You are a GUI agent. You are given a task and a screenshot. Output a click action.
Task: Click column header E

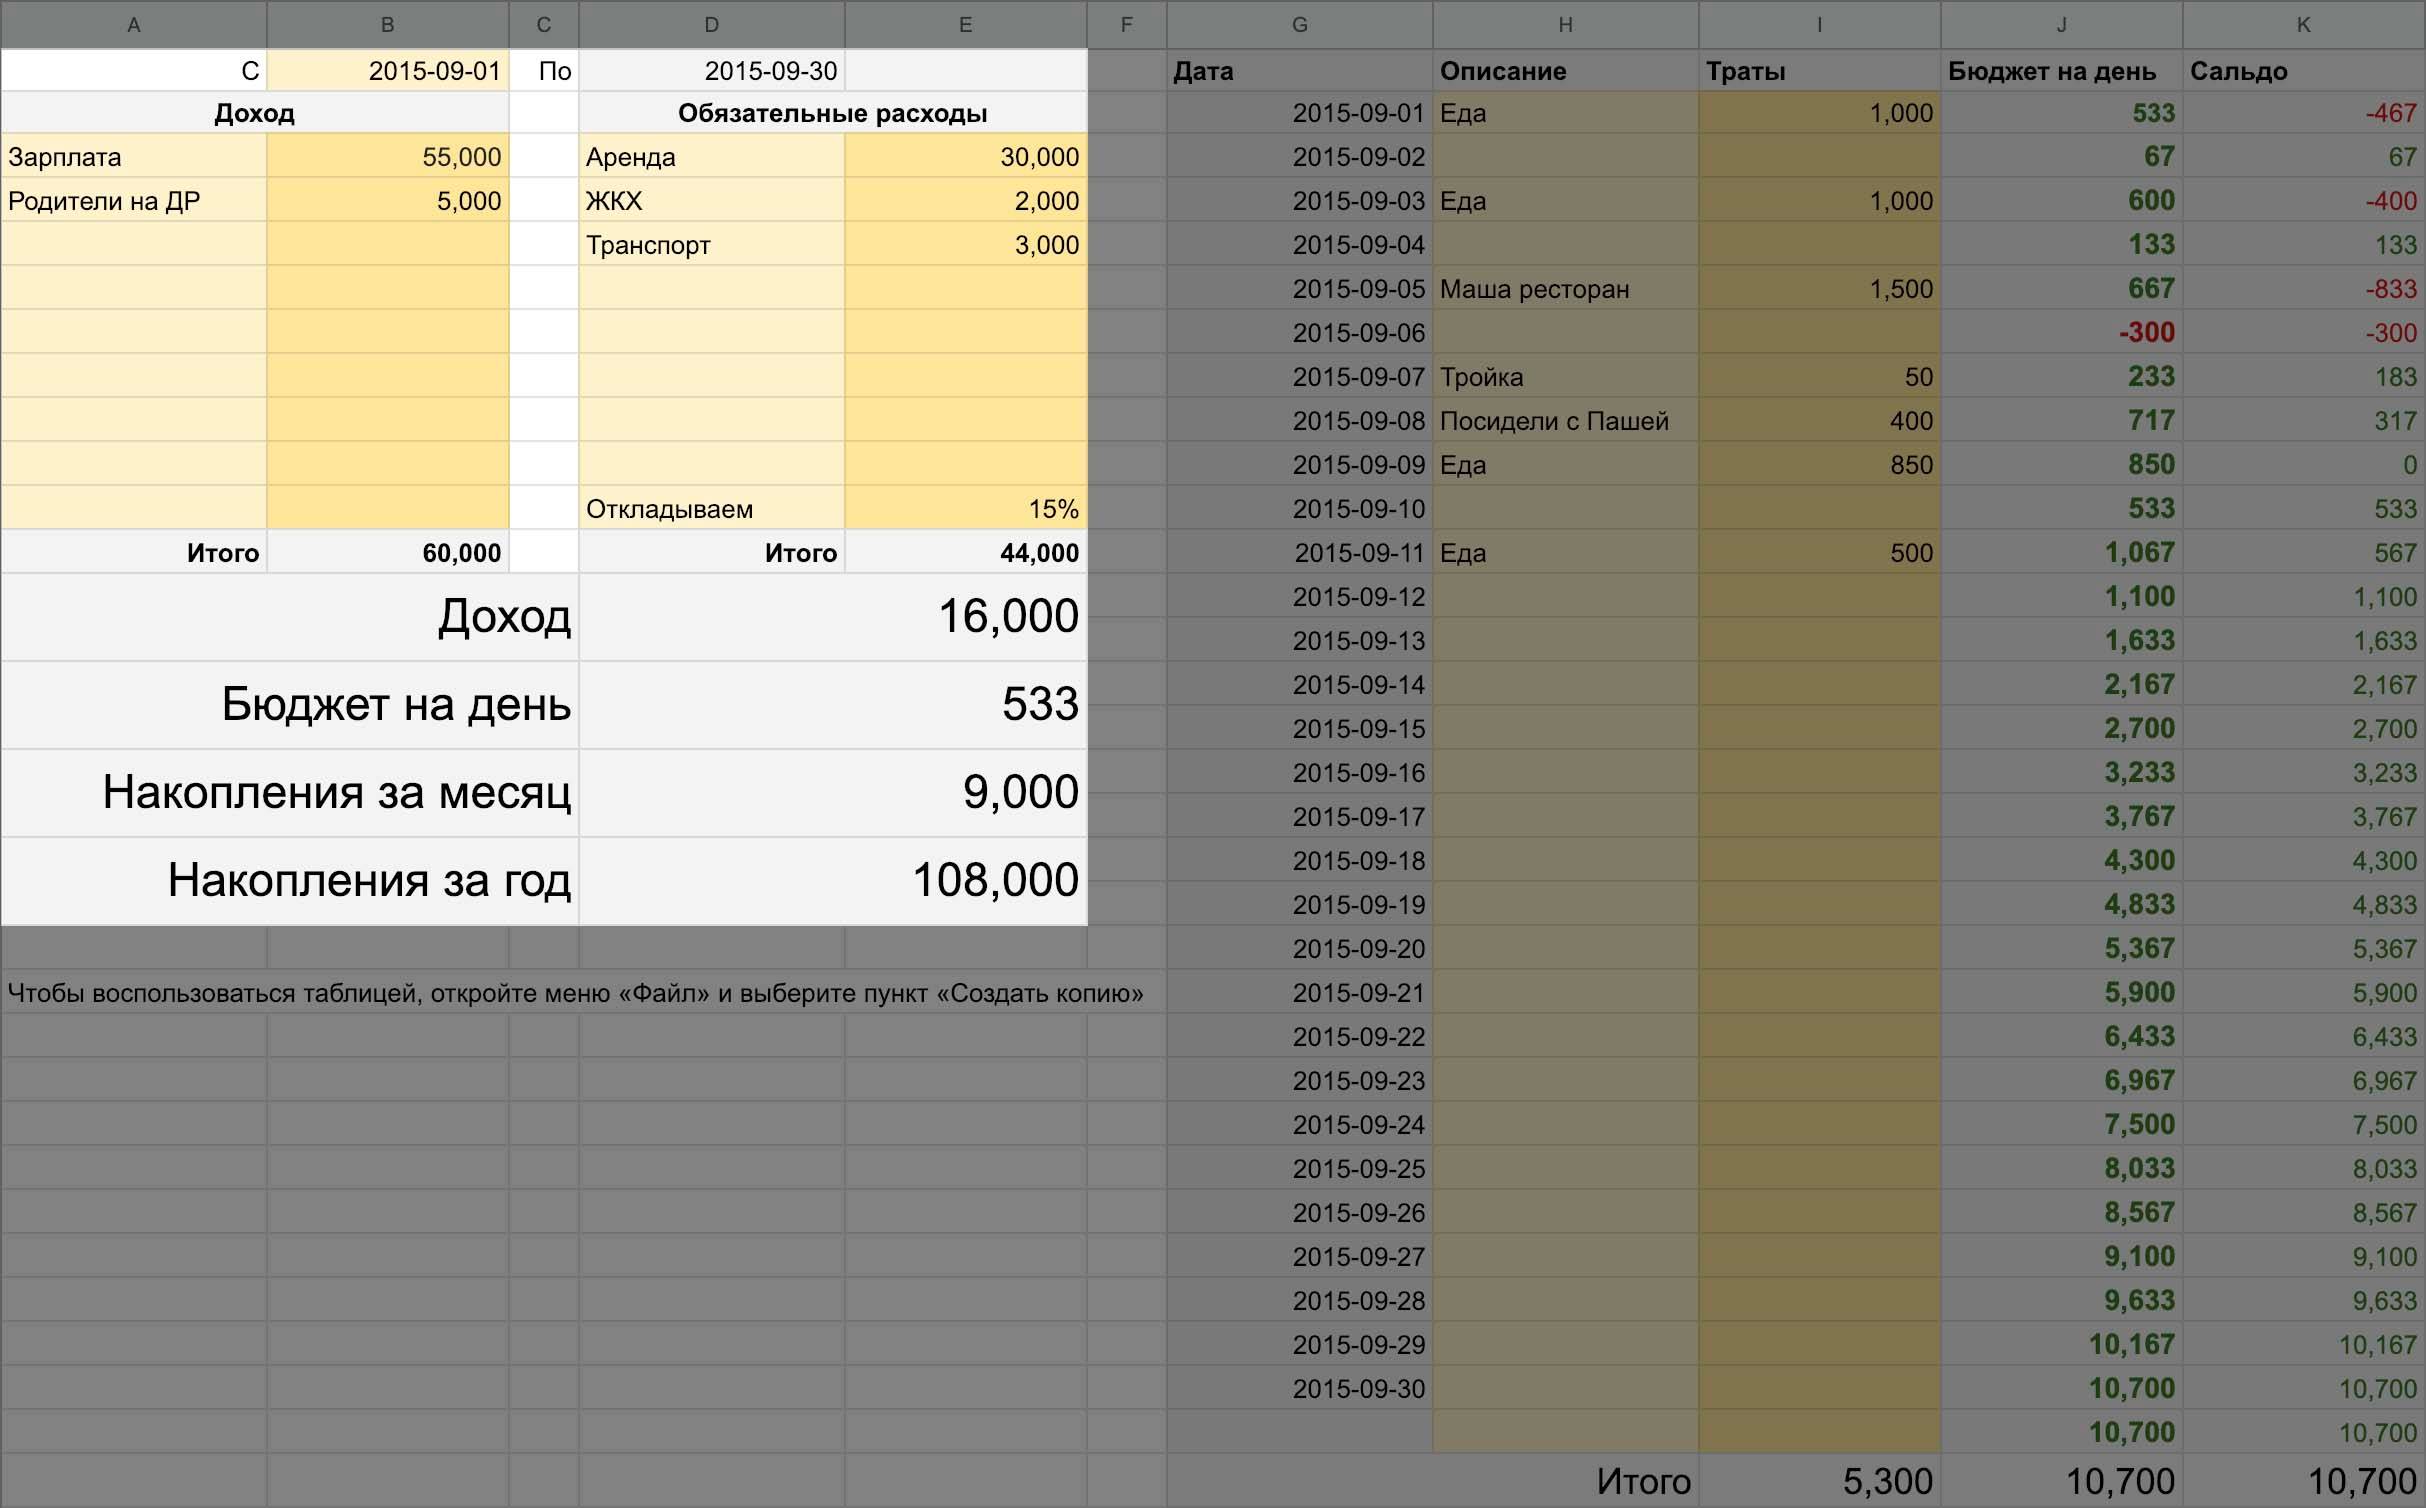(x=966, y=25)
